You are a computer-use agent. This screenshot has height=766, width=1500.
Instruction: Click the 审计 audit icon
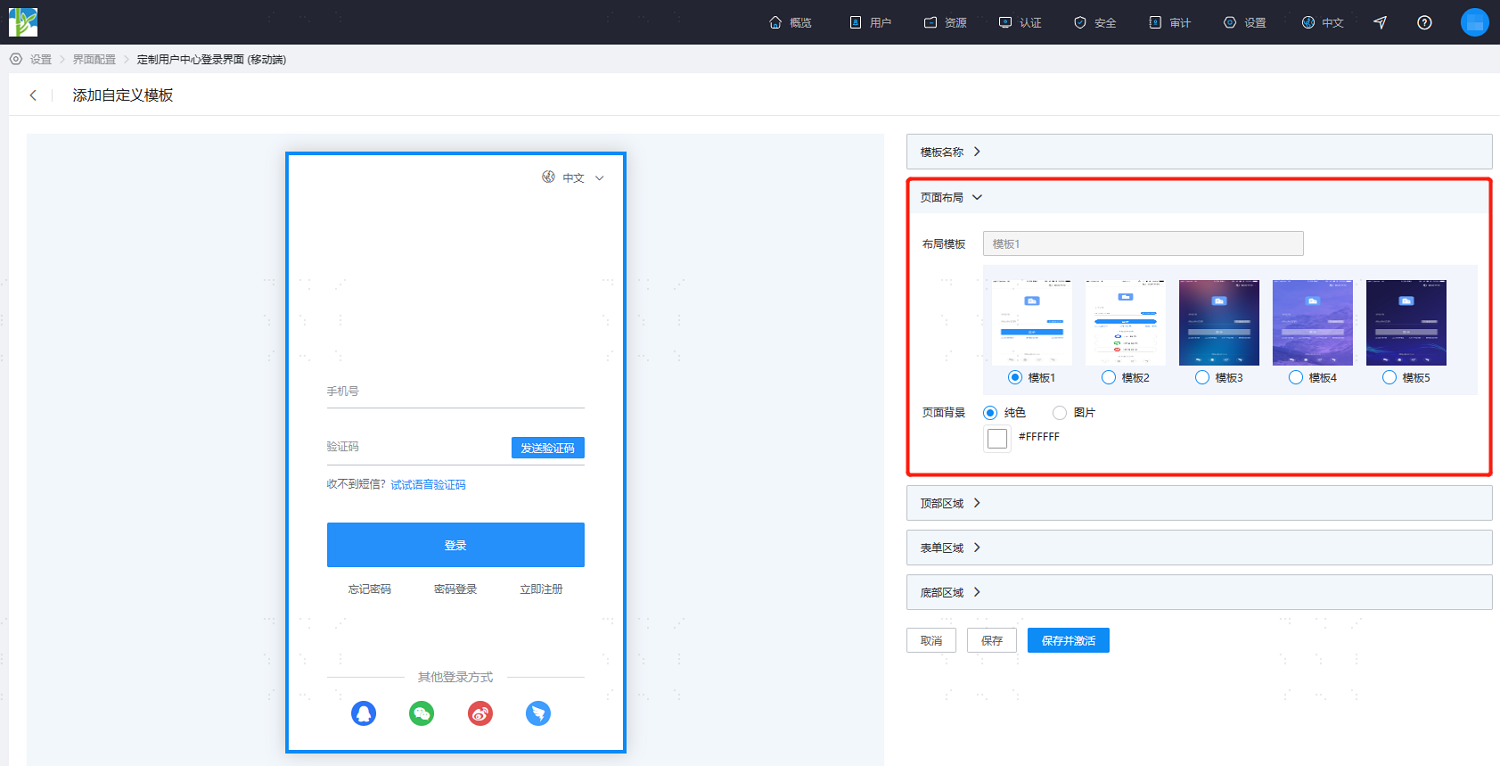[x=1155, y=22]
